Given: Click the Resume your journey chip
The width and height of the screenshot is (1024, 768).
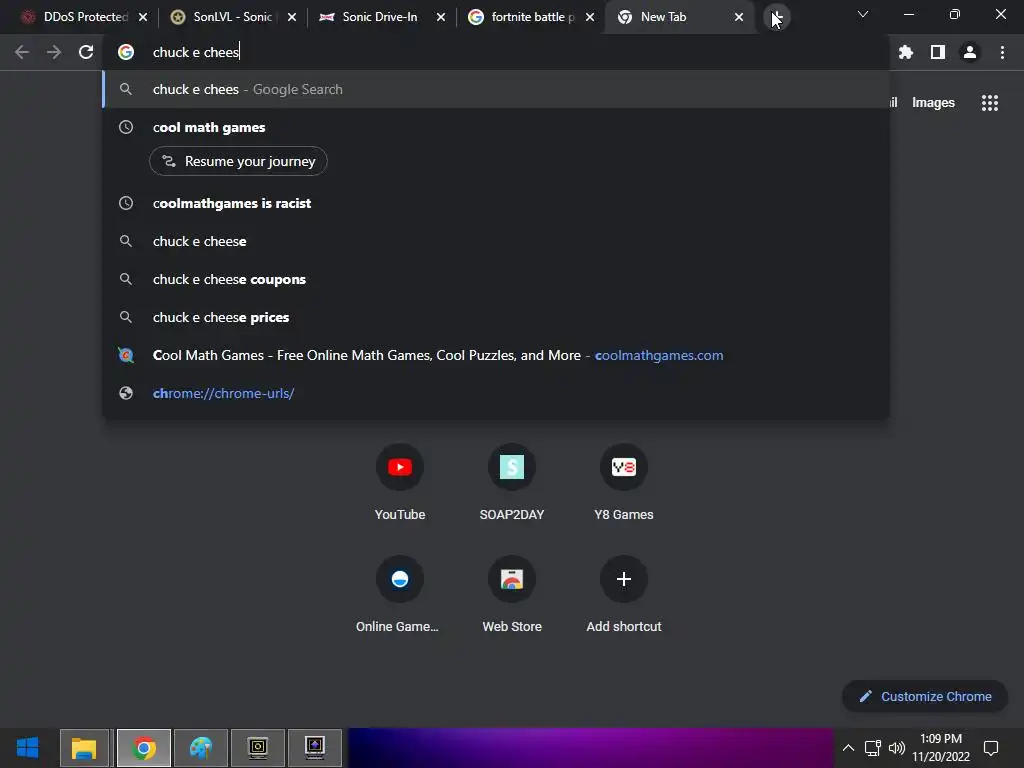Looking at the screenshot, I should 238,161.
